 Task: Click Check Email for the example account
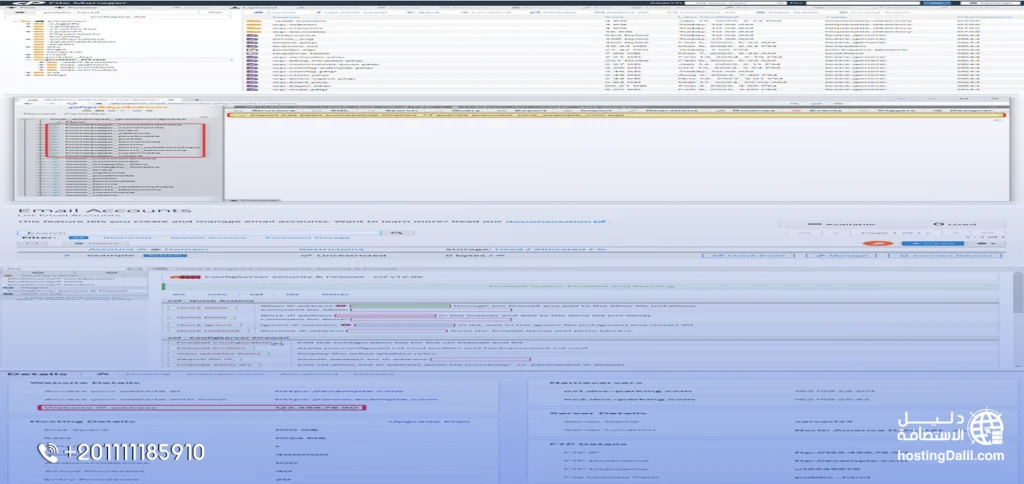[x=748, y=255]
